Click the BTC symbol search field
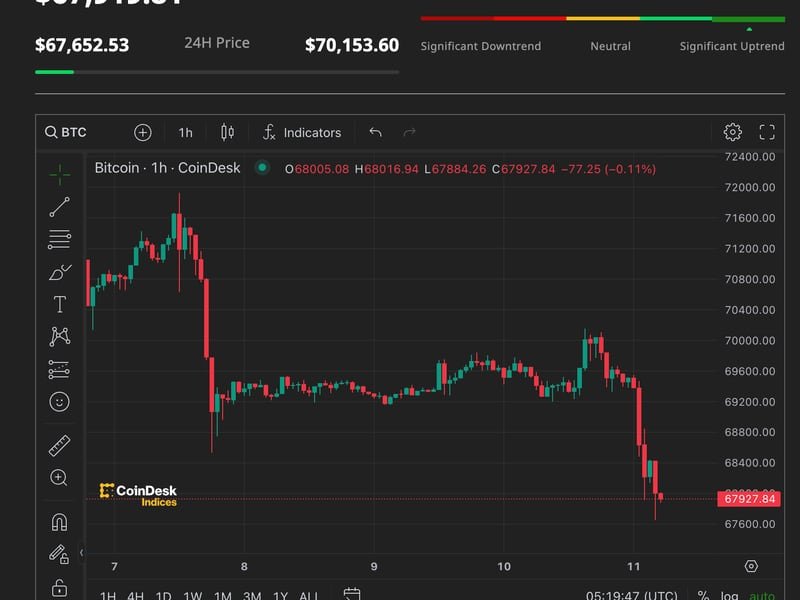This screenshot has height=600, width=800. click(66, 132)
